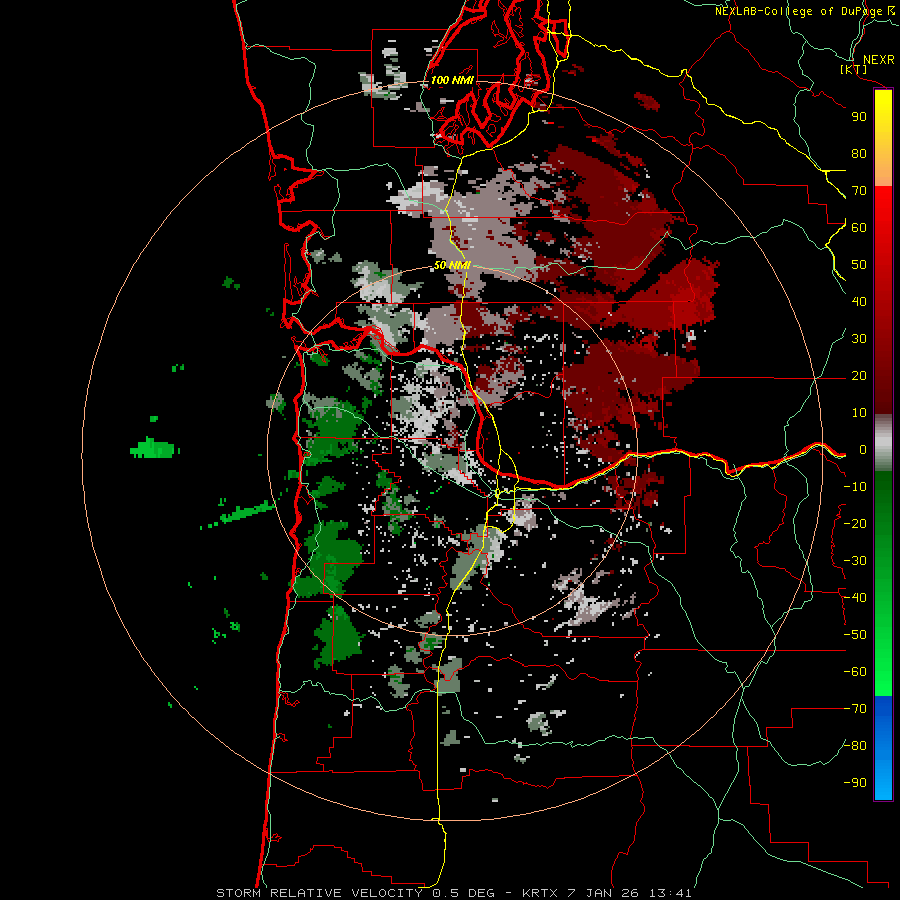Select the "7 JAN 26" date in caption
The height and width of the screenshot is (900, 900).
coord(602,893)
